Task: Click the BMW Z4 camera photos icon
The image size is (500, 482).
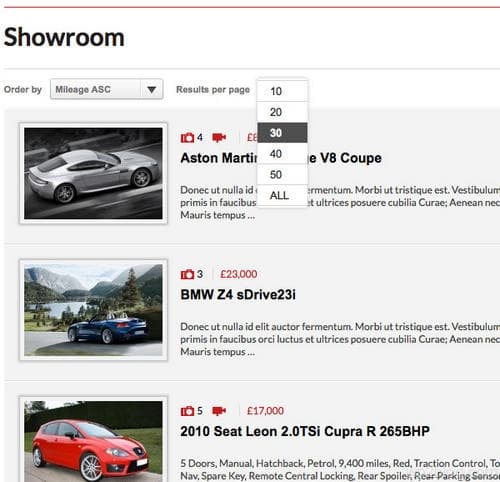Action: (187, 274)
